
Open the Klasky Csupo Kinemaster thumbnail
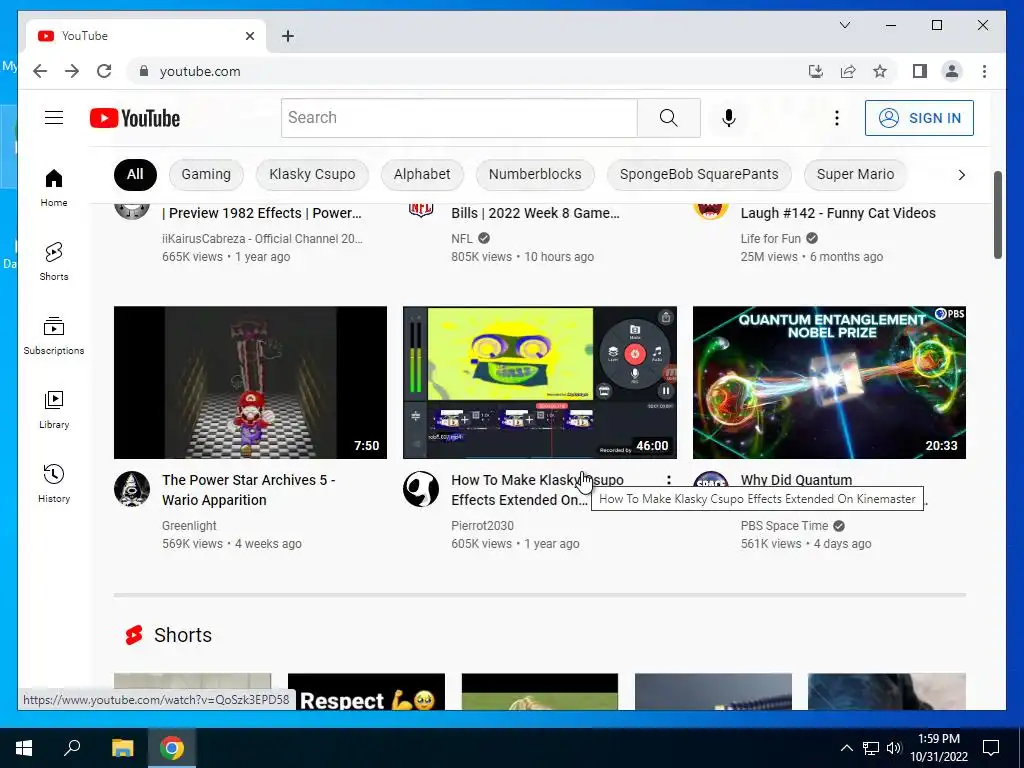(x=539, y=382)
